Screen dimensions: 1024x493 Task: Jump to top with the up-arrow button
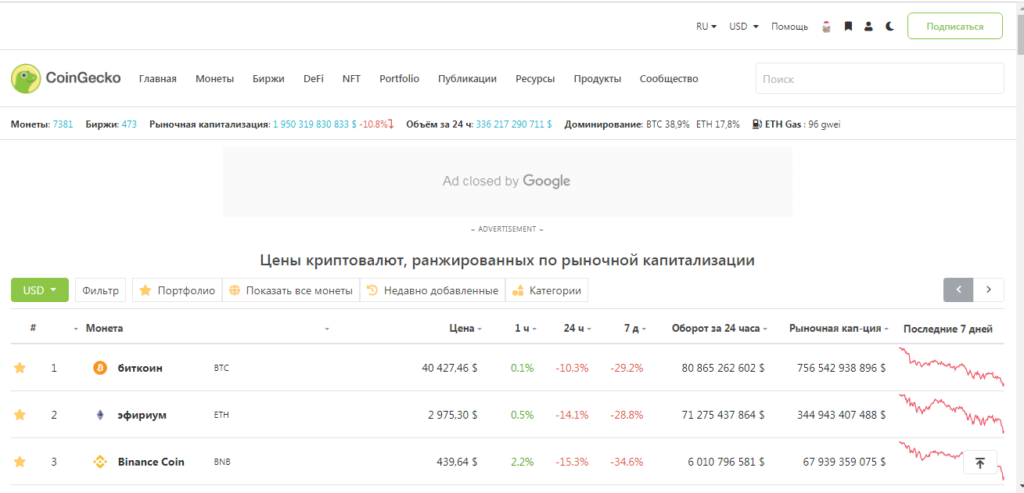980,463
